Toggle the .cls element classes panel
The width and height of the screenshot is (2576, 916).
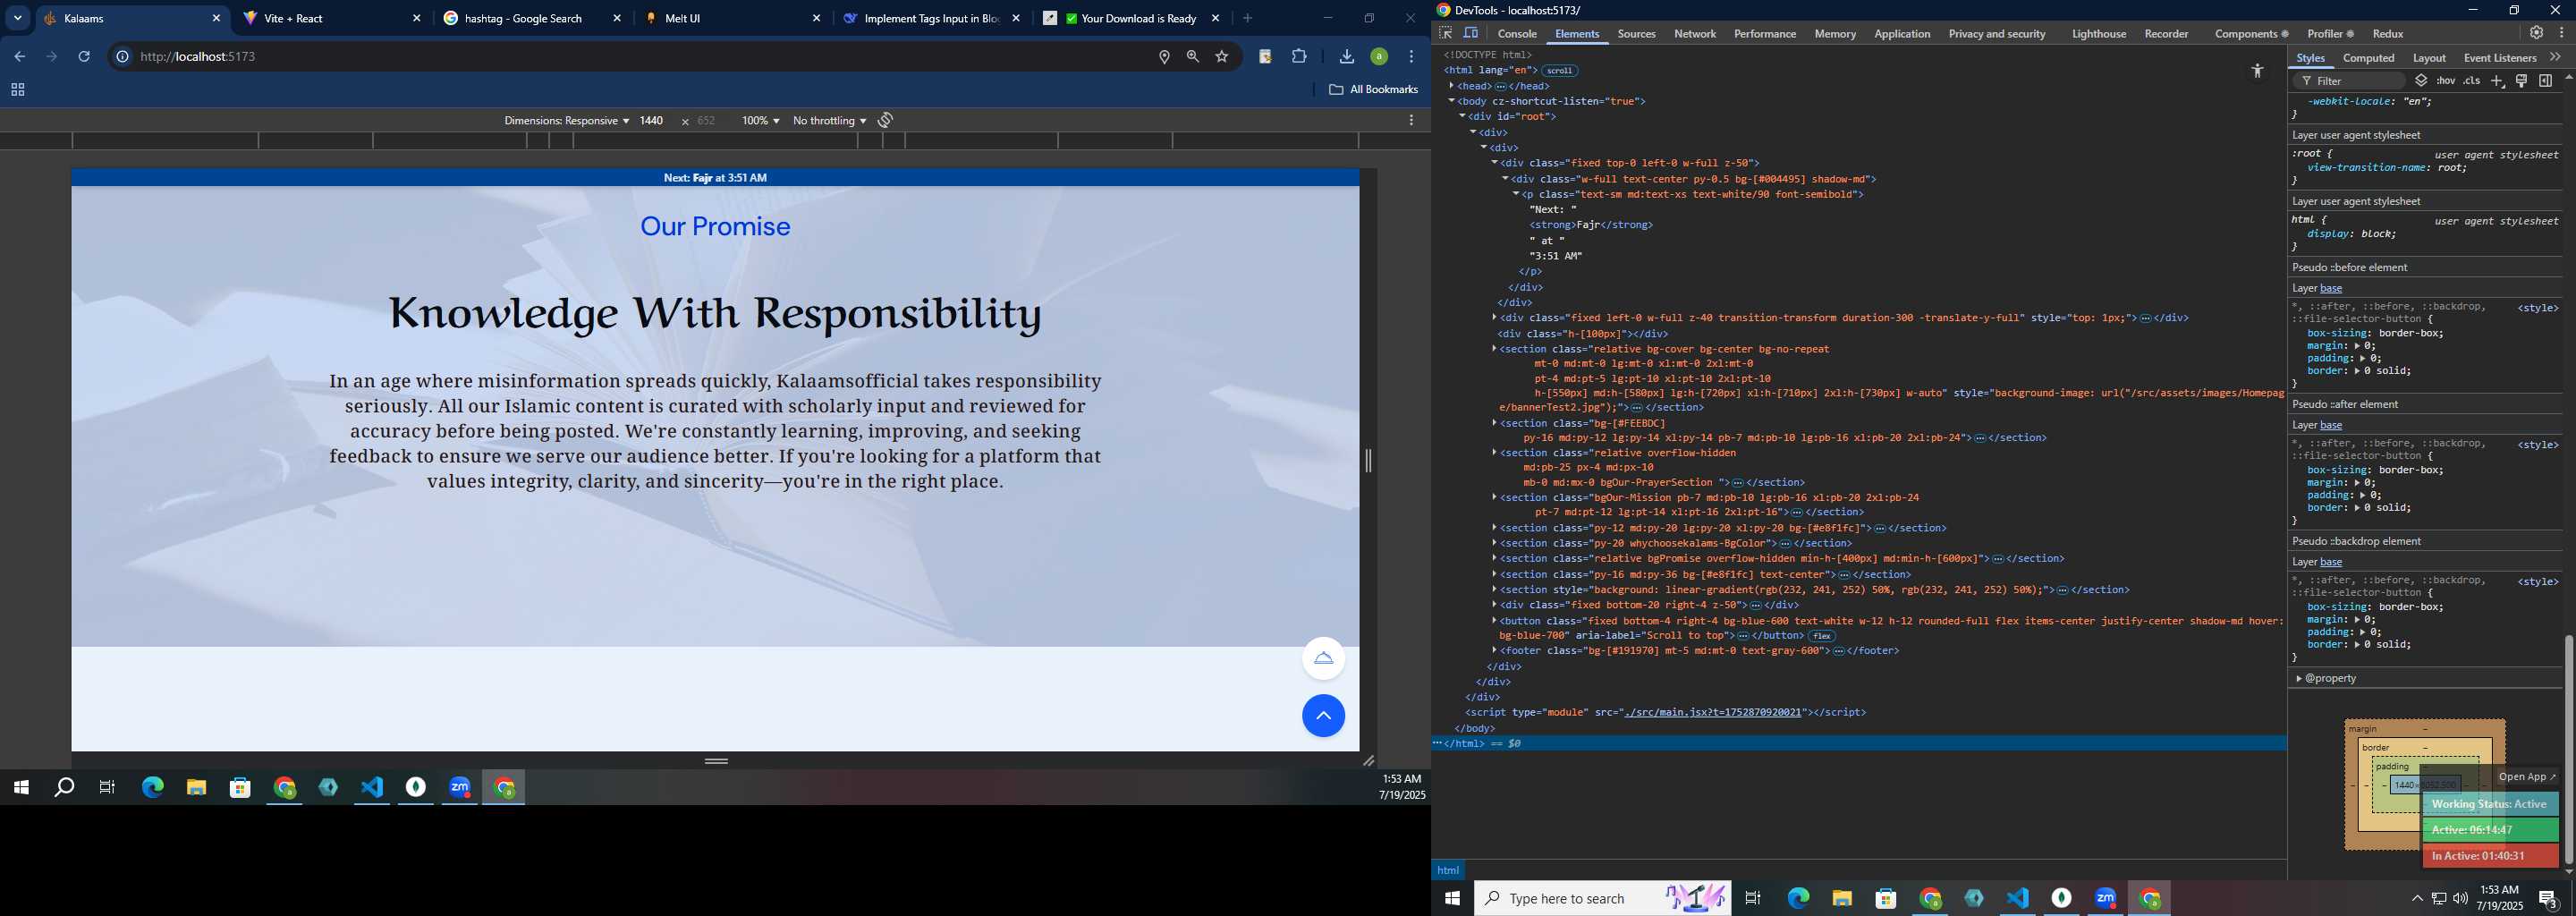[2471, 81]
